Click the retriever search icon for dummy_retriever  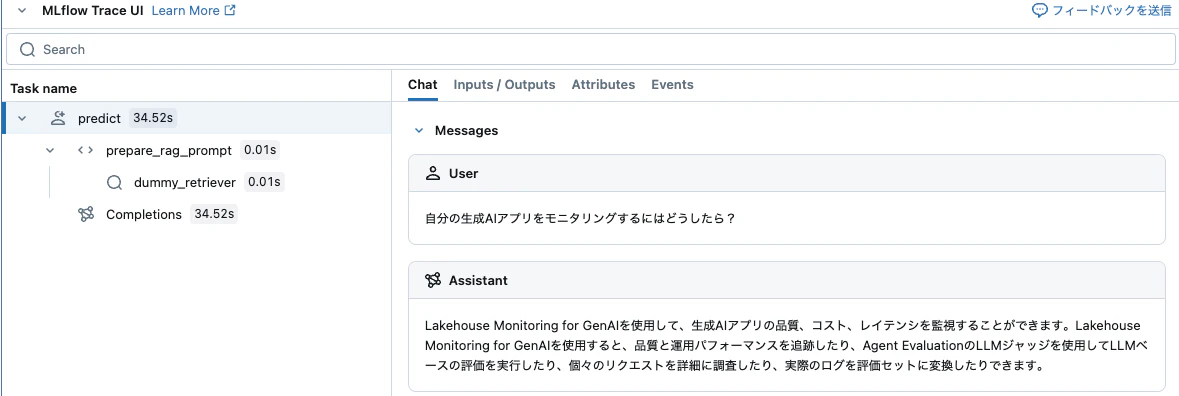click(x=114, y=182)
